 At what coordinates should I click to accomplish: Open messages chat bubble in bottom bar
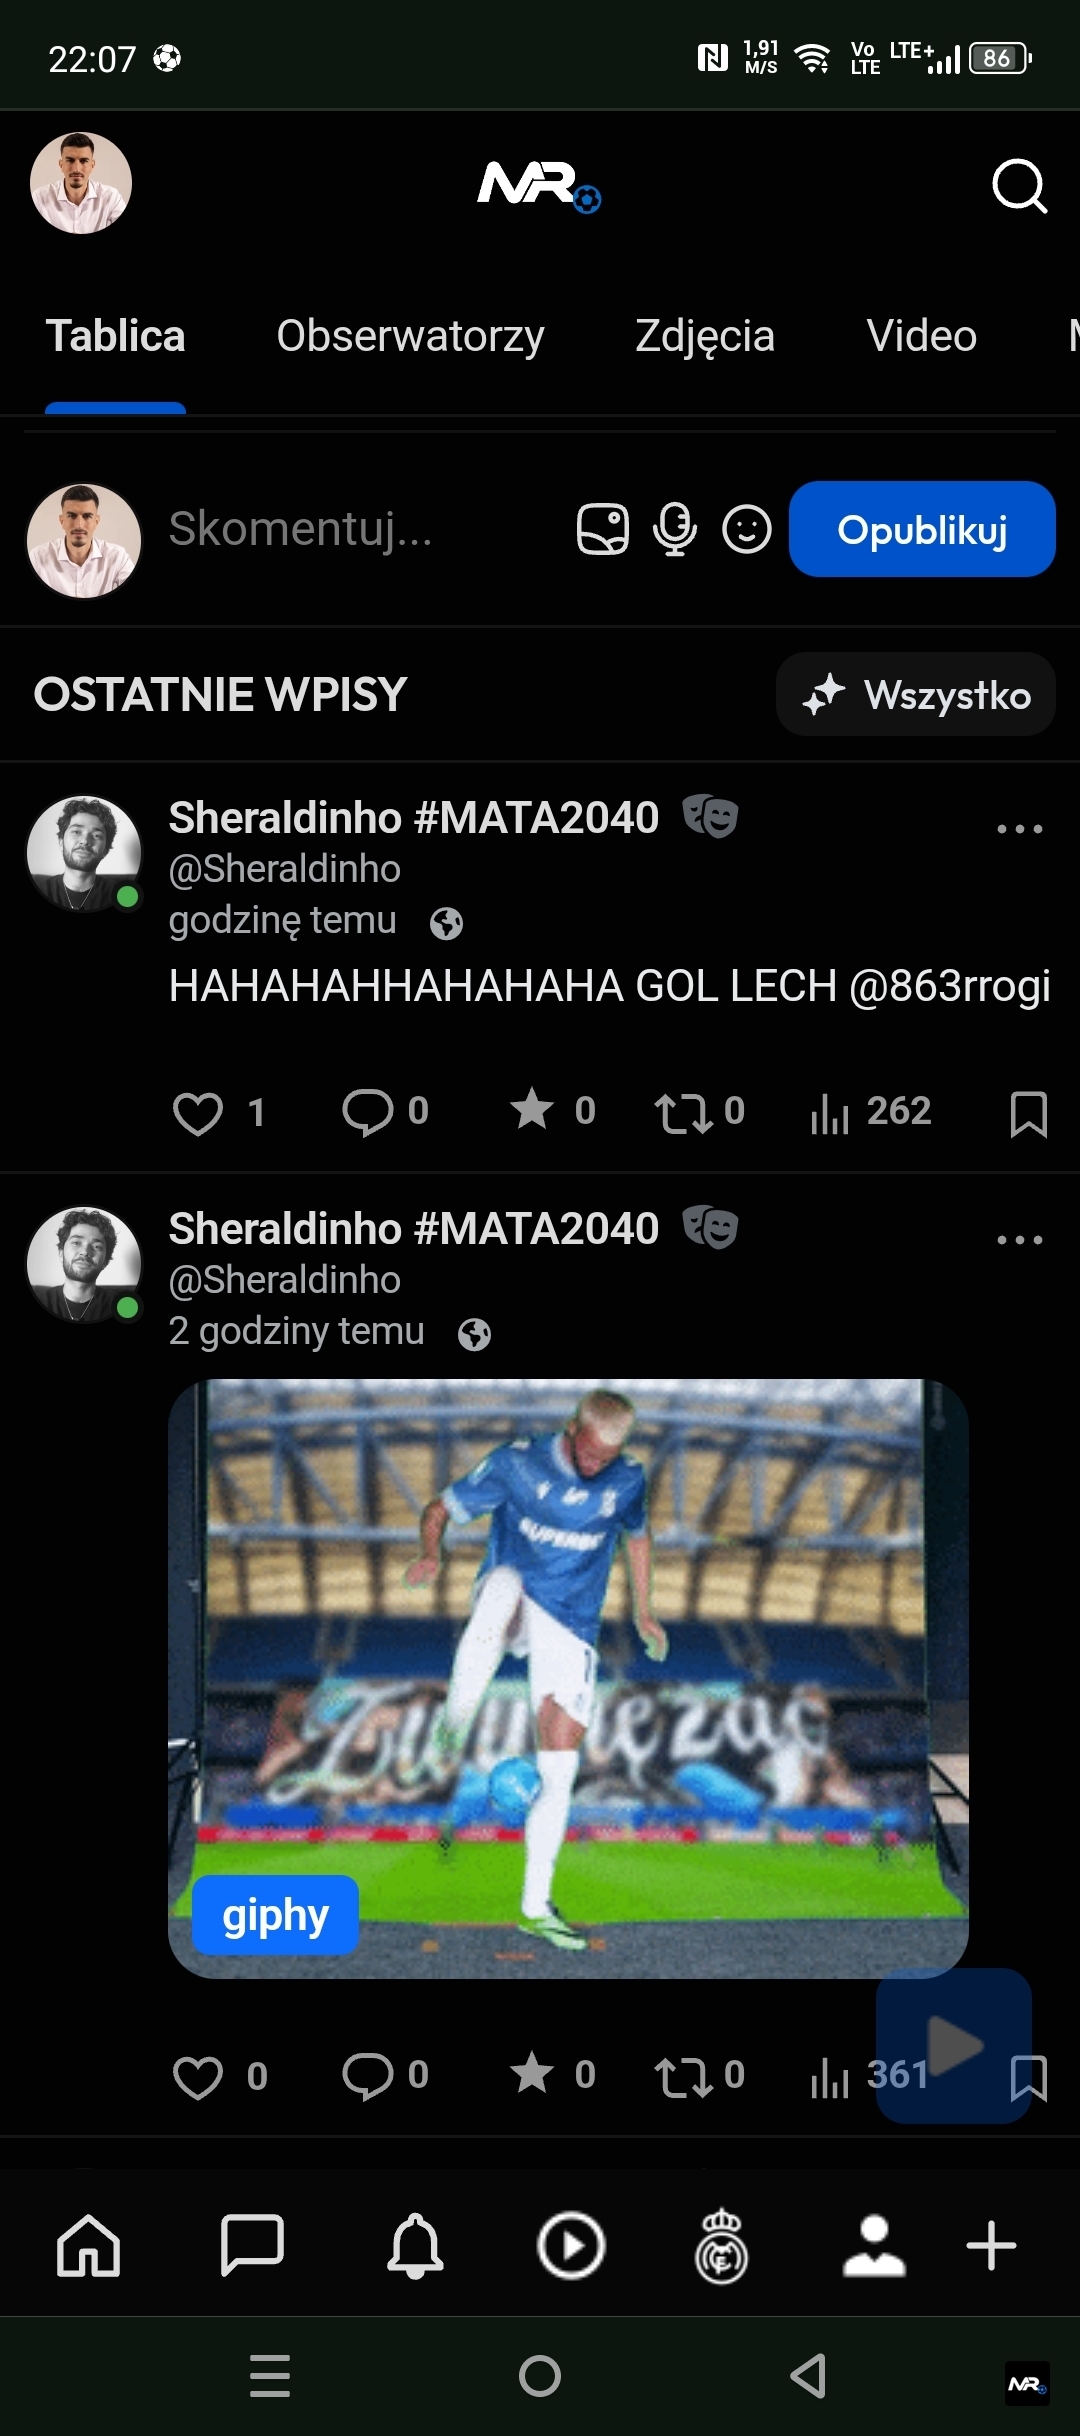251,2246
